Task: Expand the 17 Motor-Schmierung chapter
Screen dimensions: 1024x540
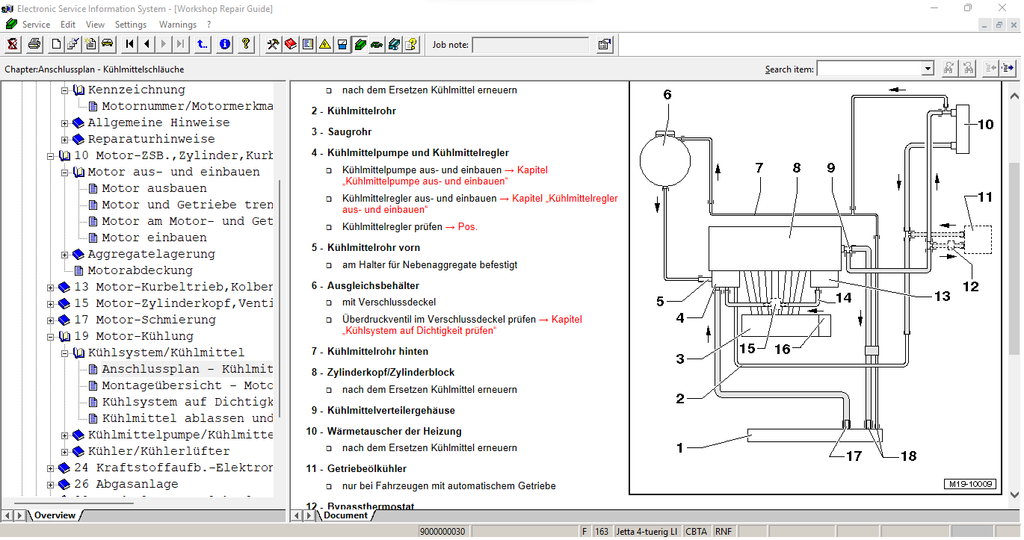Action: (x=51, y=320)
